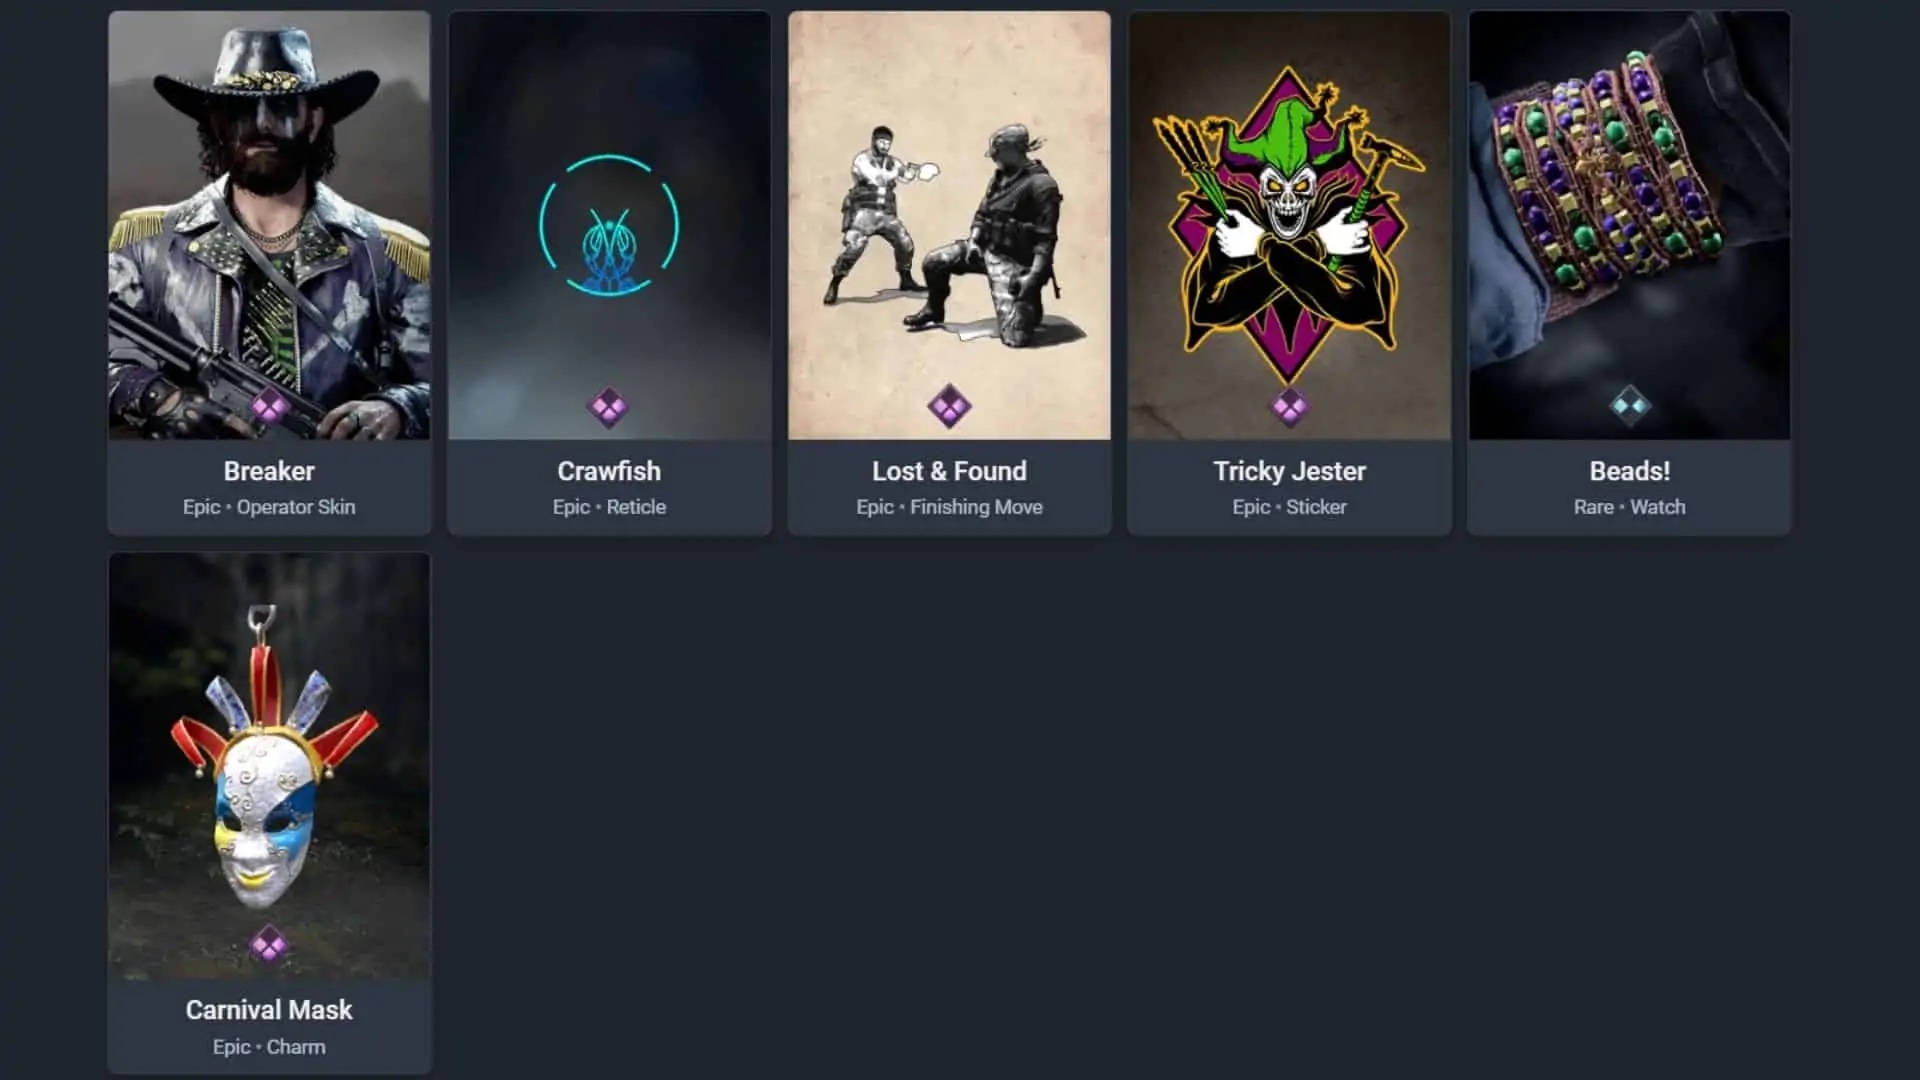This screenshot has width=1920, height=1080.
Task: Click the Tricky Jester title
Action: click(1289, 471)
